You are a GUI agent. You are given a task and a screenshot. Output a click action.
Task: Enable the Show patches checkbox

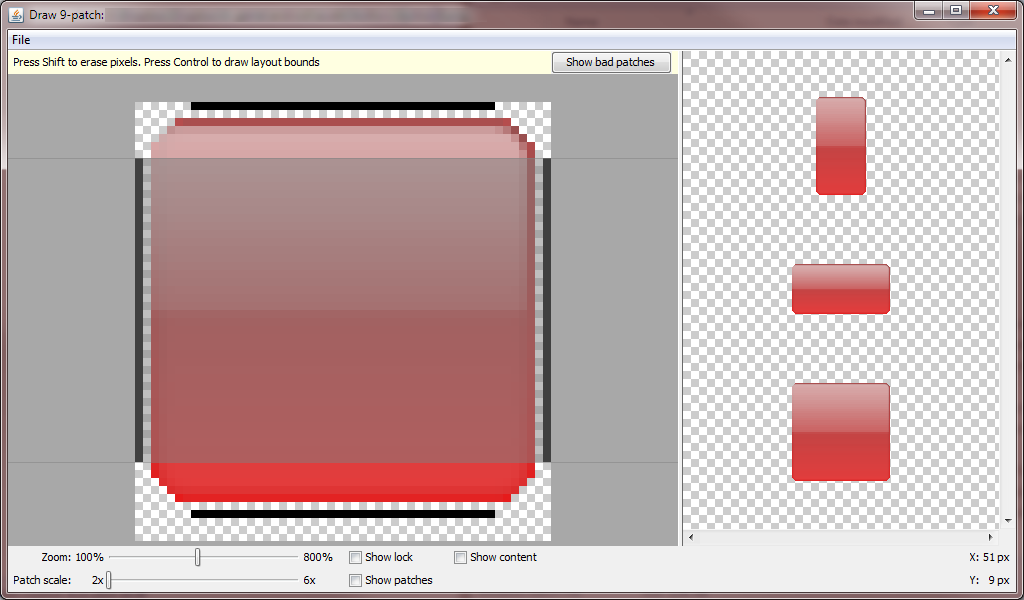click(355, 580)
